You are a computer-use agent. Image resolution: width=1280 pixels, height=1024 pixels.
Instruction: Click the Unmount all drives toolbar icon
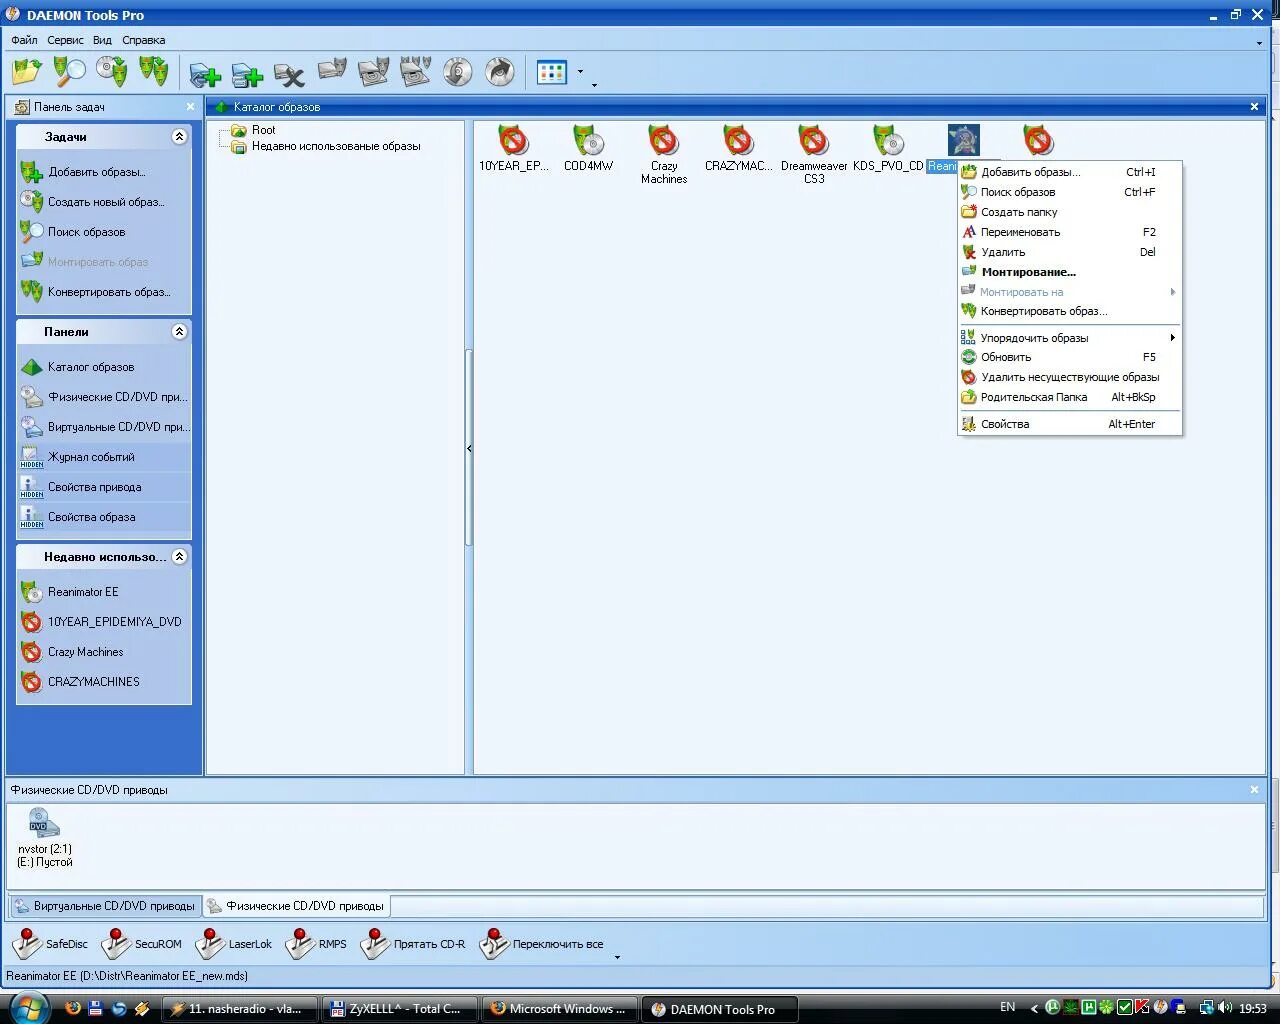(415, 72)
